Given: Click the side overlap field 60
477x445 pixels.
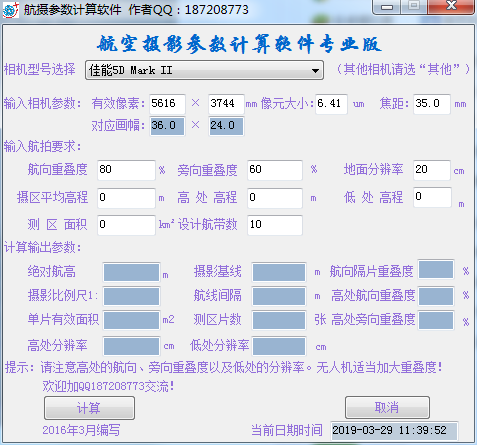Looking at the screenshot, I should pyautogui.click(x=275, y=170).
